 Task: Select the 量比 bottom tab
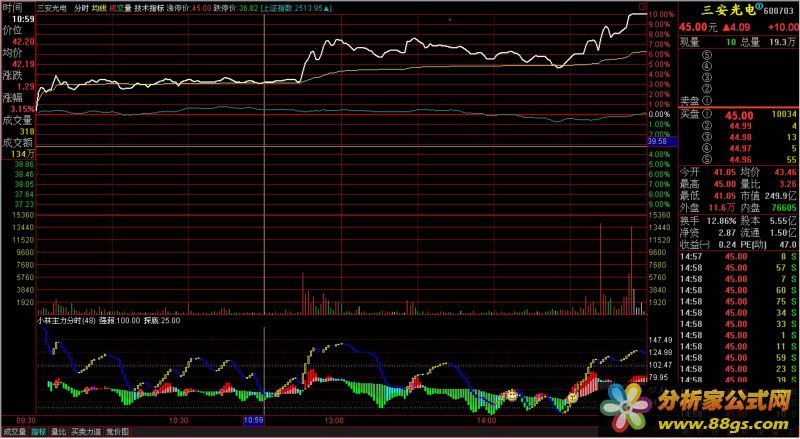59,432
